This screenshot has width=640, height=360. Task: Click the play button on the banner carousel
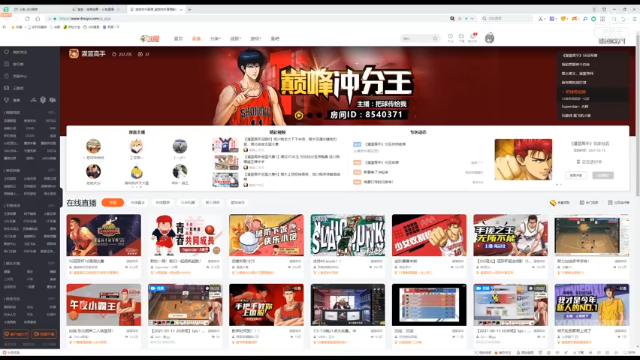pyautogui.click(x=299, y=116)
